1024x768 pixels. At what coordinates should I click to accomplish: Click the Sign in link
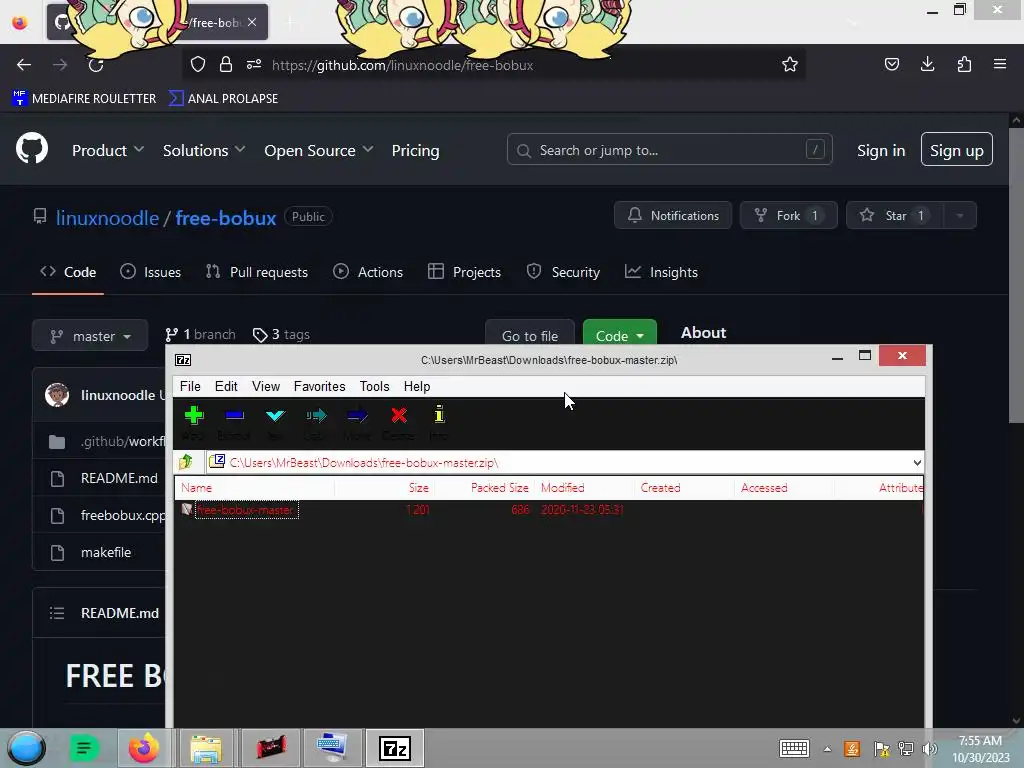pos(881,151)
